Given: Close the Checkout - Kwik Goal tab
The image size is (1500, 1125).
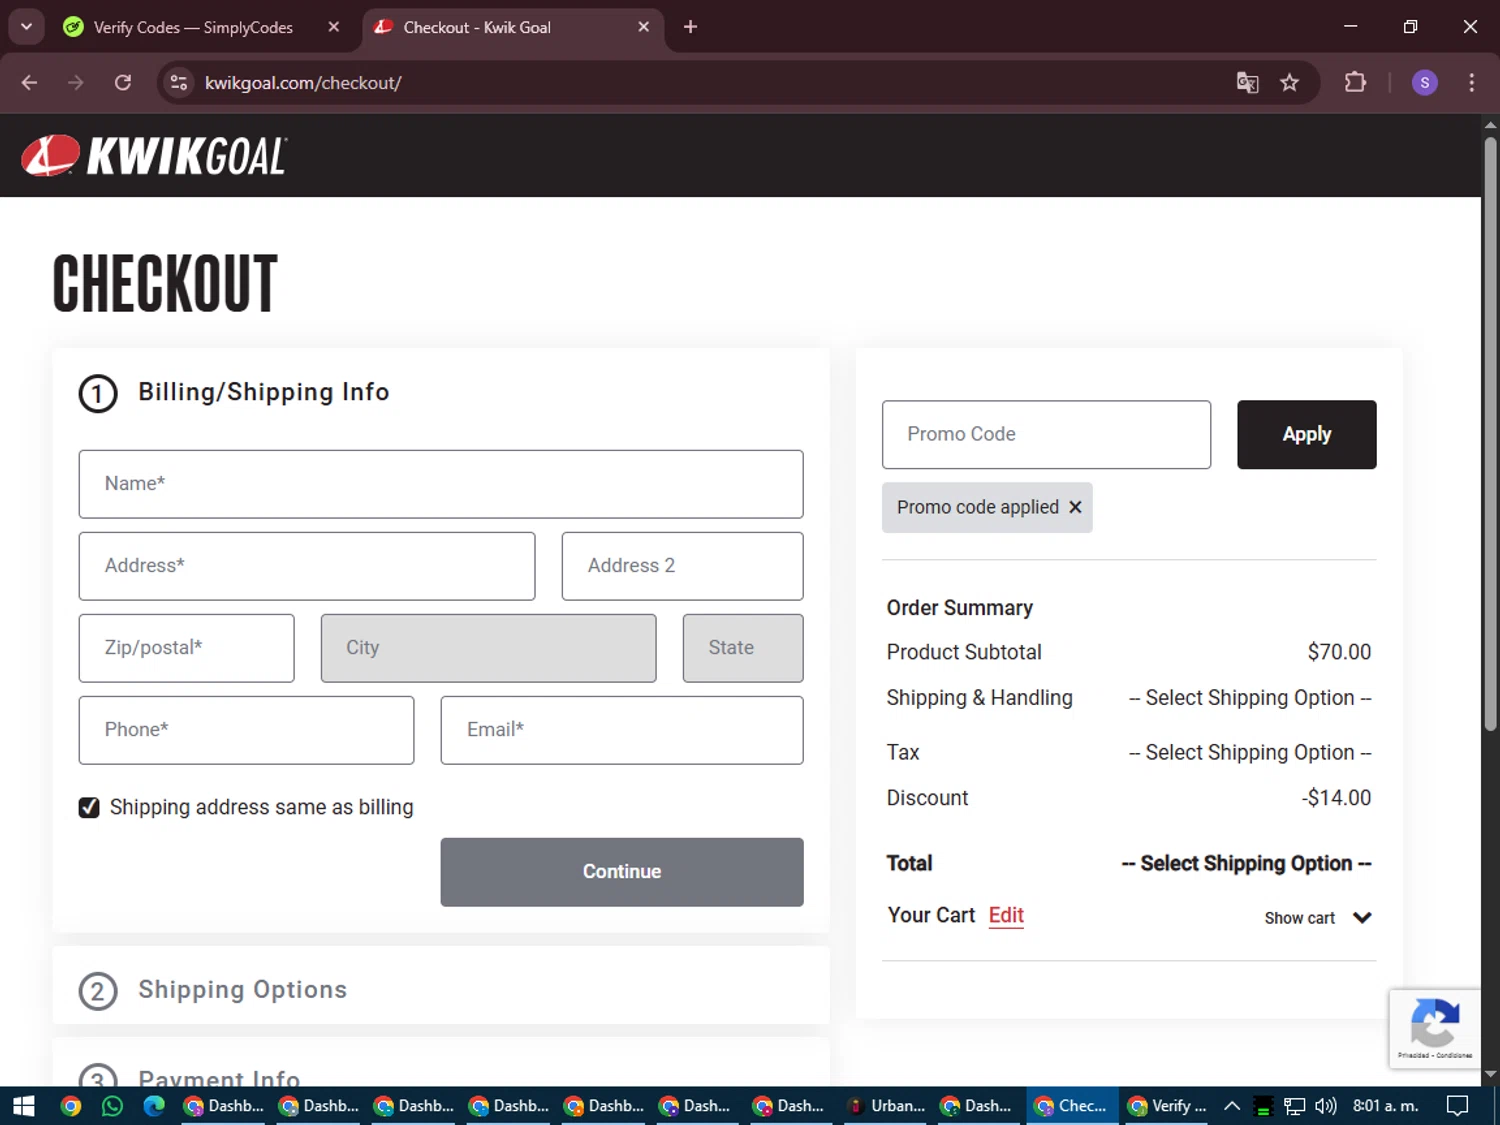Looking at the screenshot, I should pyautogui.click(x=644, y=27).
